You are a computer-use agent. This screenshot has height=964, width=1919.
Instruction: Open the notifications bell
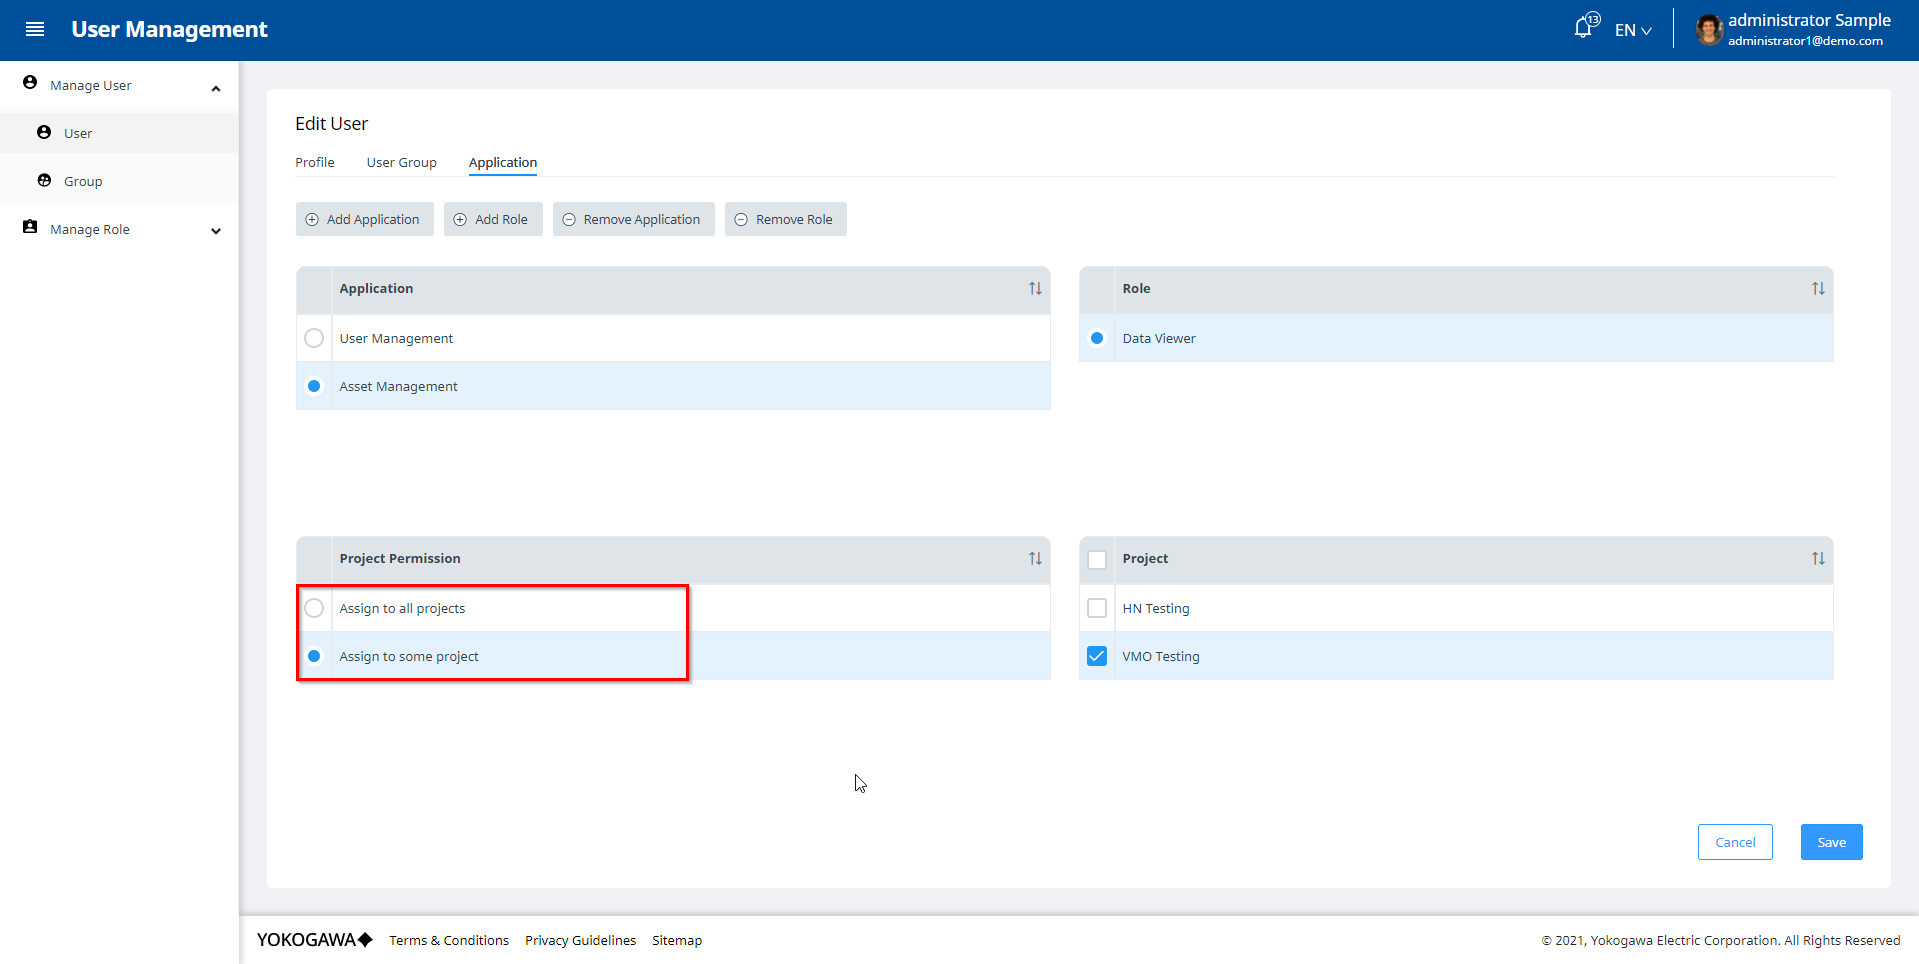(x=1585, y=27)
